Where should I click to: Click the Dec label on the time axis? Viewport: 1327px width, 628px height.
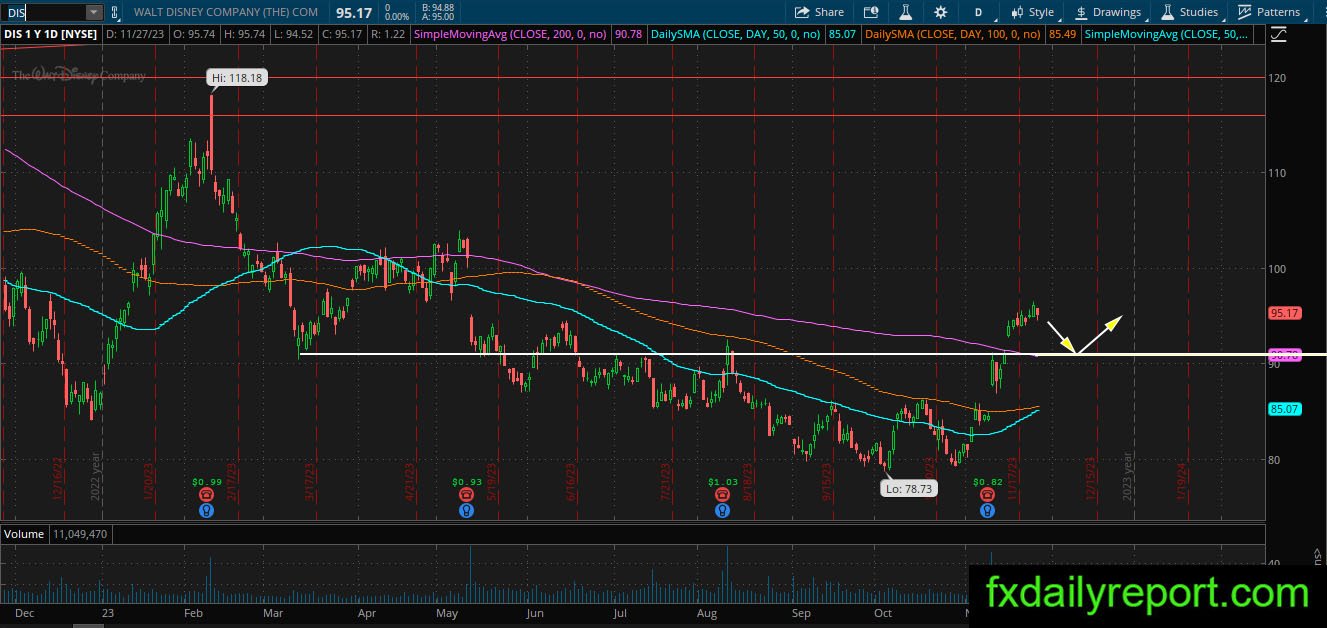click(24, 612)
